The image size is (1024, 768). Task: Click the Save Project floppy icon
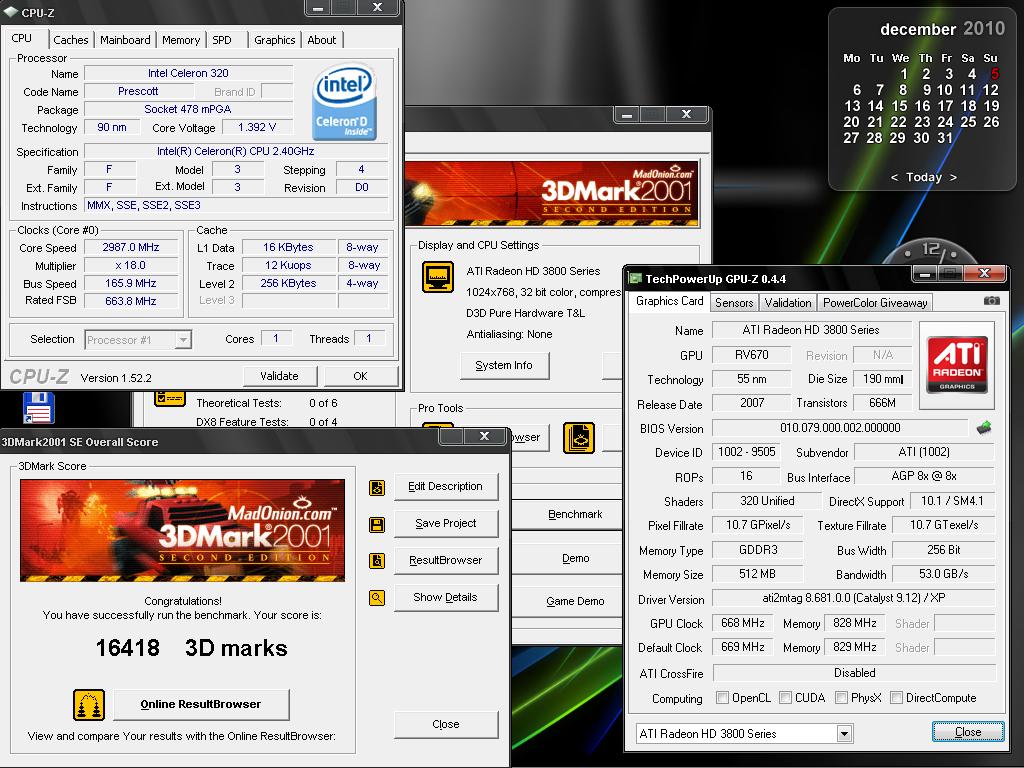click(377, 524)
